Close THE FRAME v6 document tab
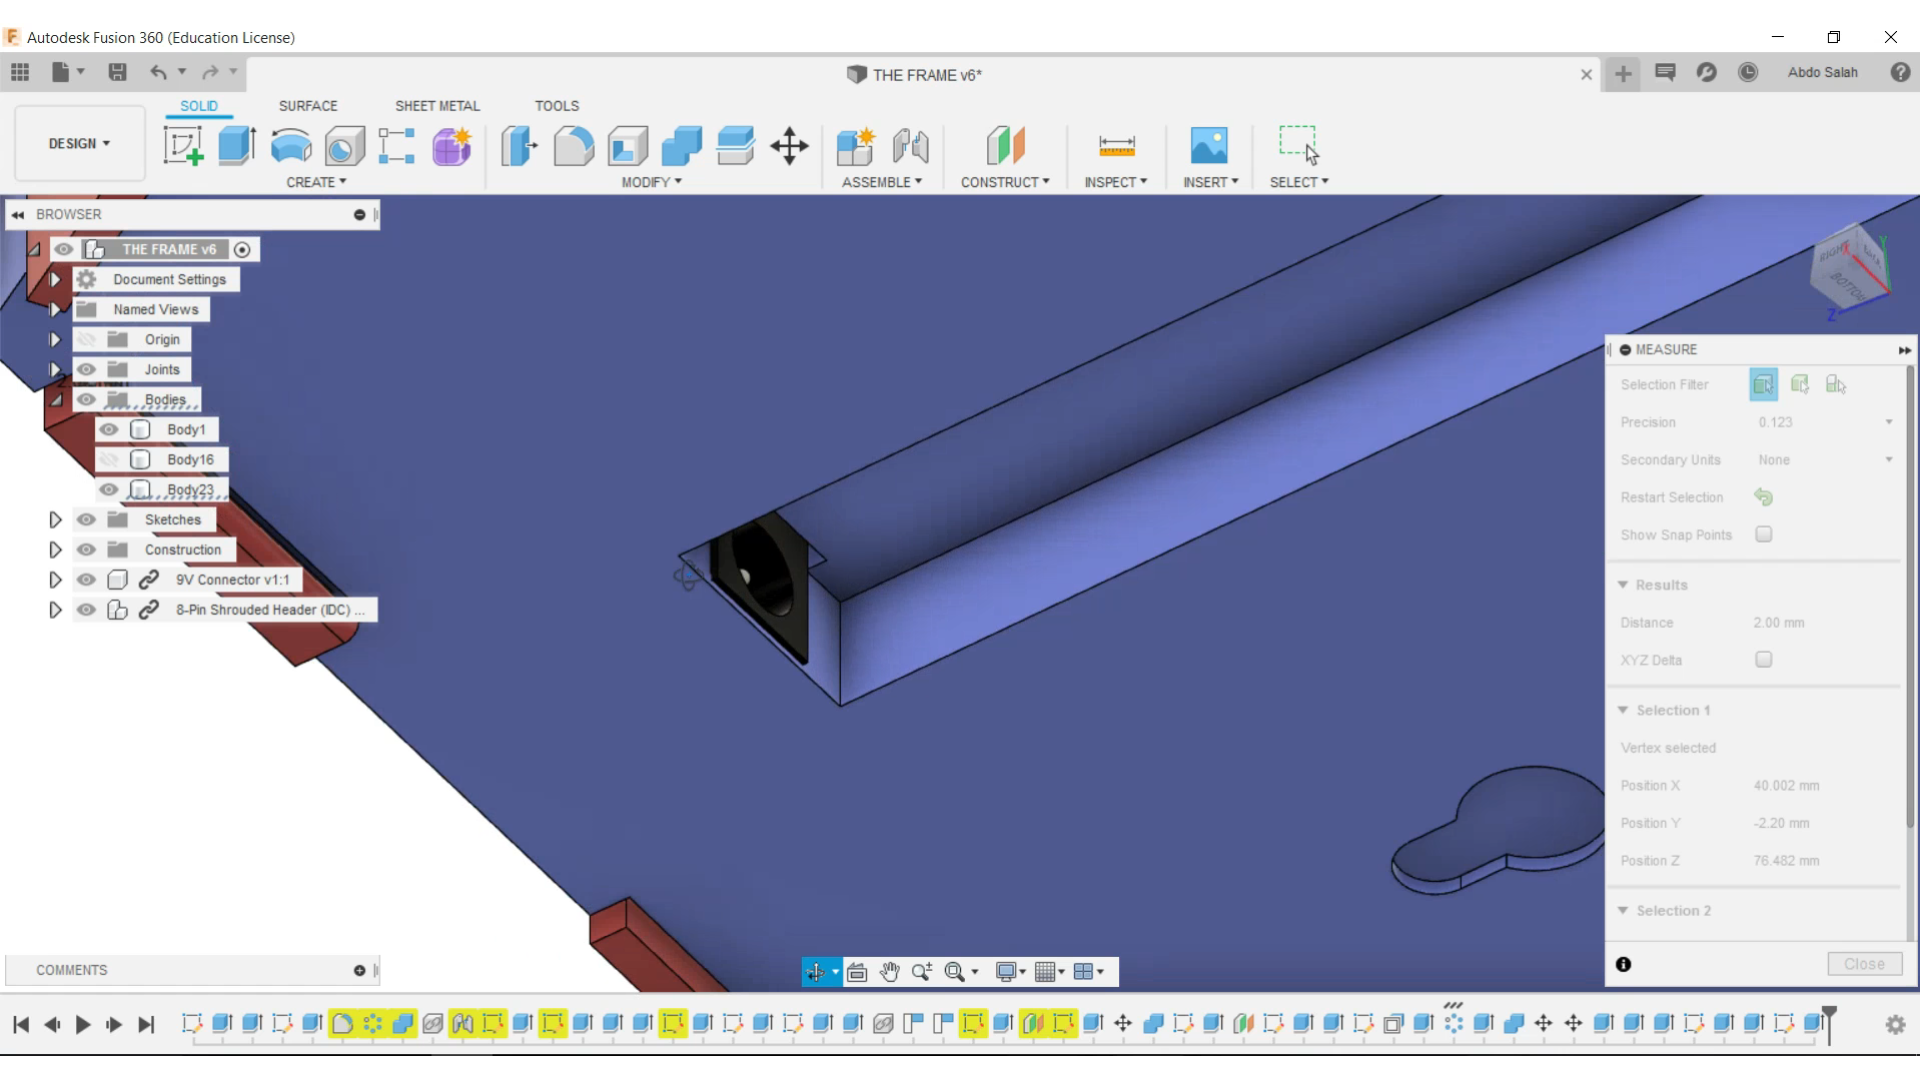The image size is (1920, 1080). [x=1586, y=74]
